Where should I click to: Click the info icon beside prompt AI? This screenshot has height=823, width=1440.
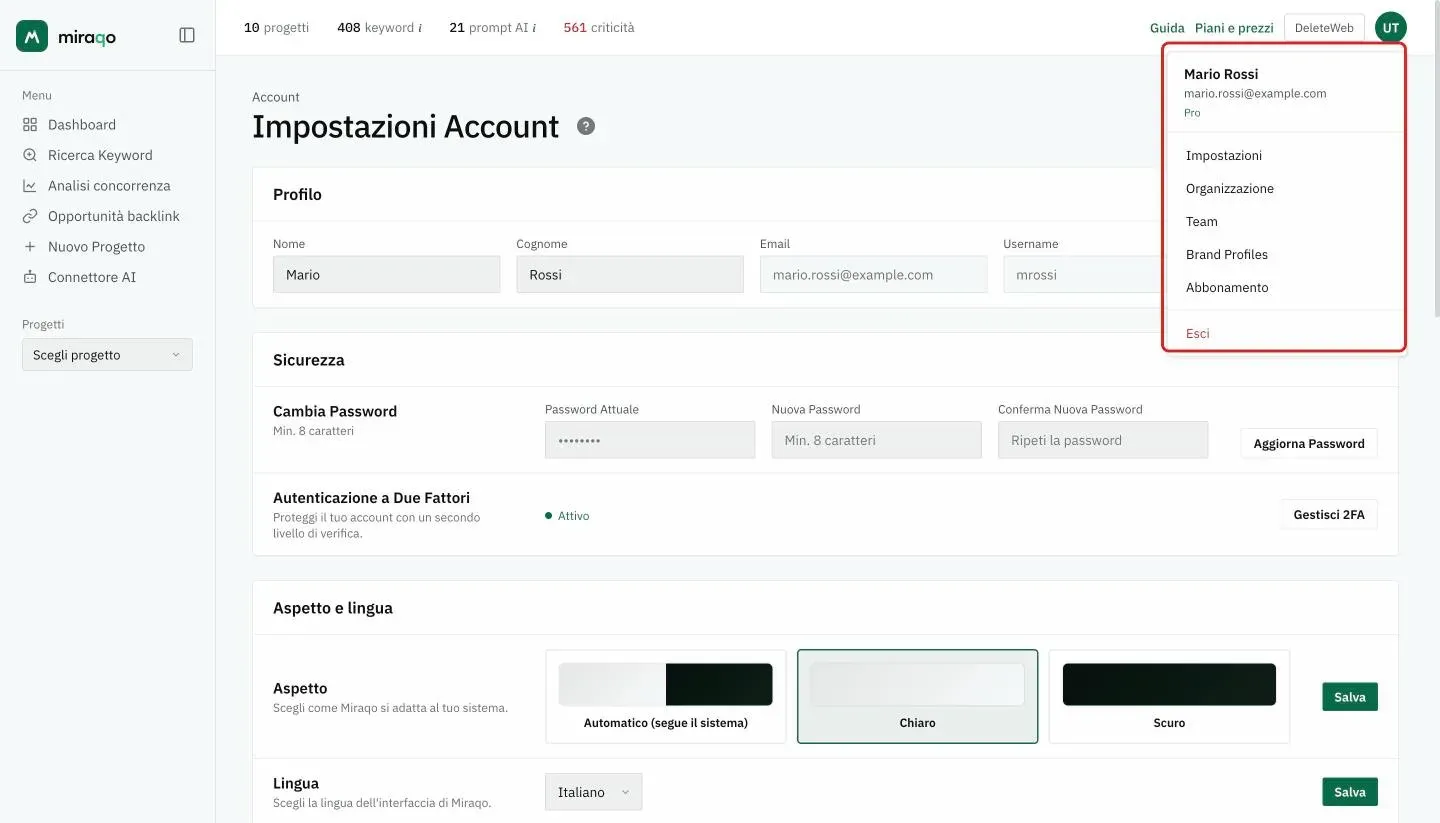[534, 28]
